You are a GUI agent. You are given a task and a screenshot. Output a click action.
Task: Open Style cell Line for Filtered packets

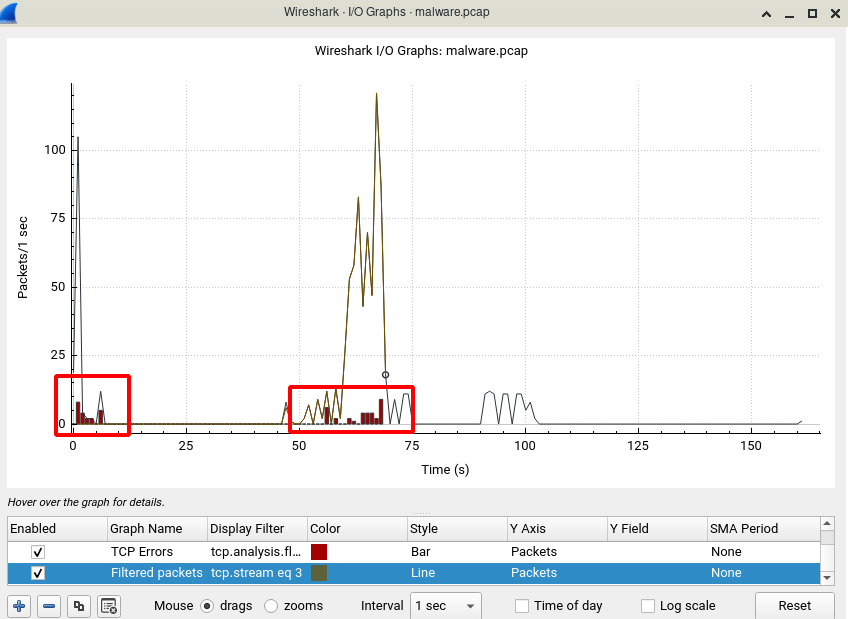458,573
